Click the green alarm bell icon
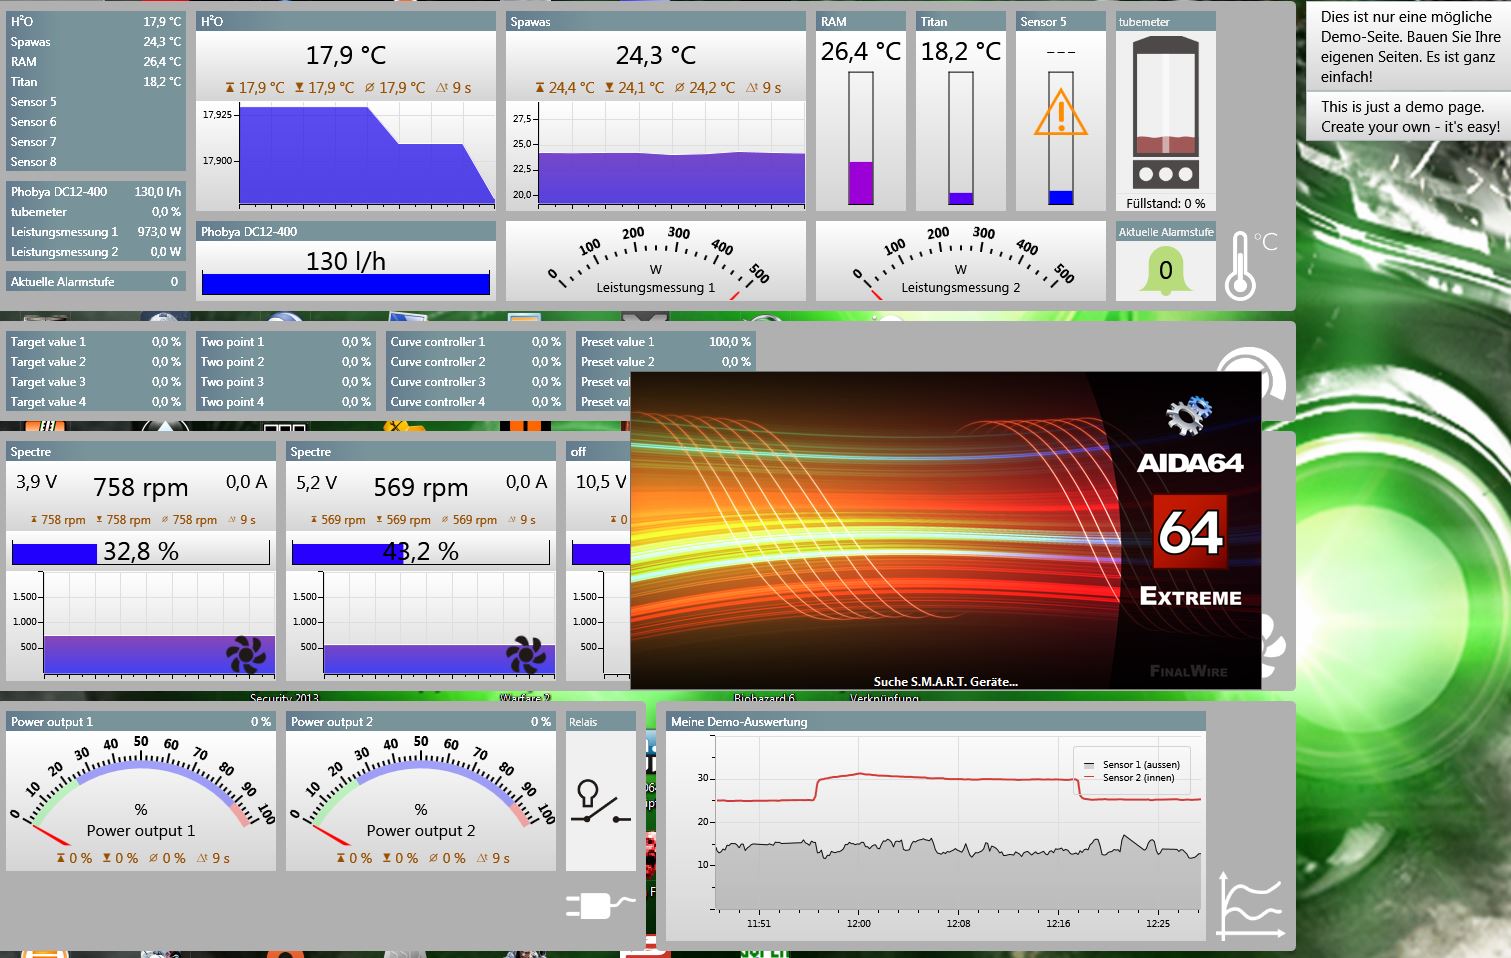Image resolution: width=1511 pixels, height=958 pixels. [1165, 271]
